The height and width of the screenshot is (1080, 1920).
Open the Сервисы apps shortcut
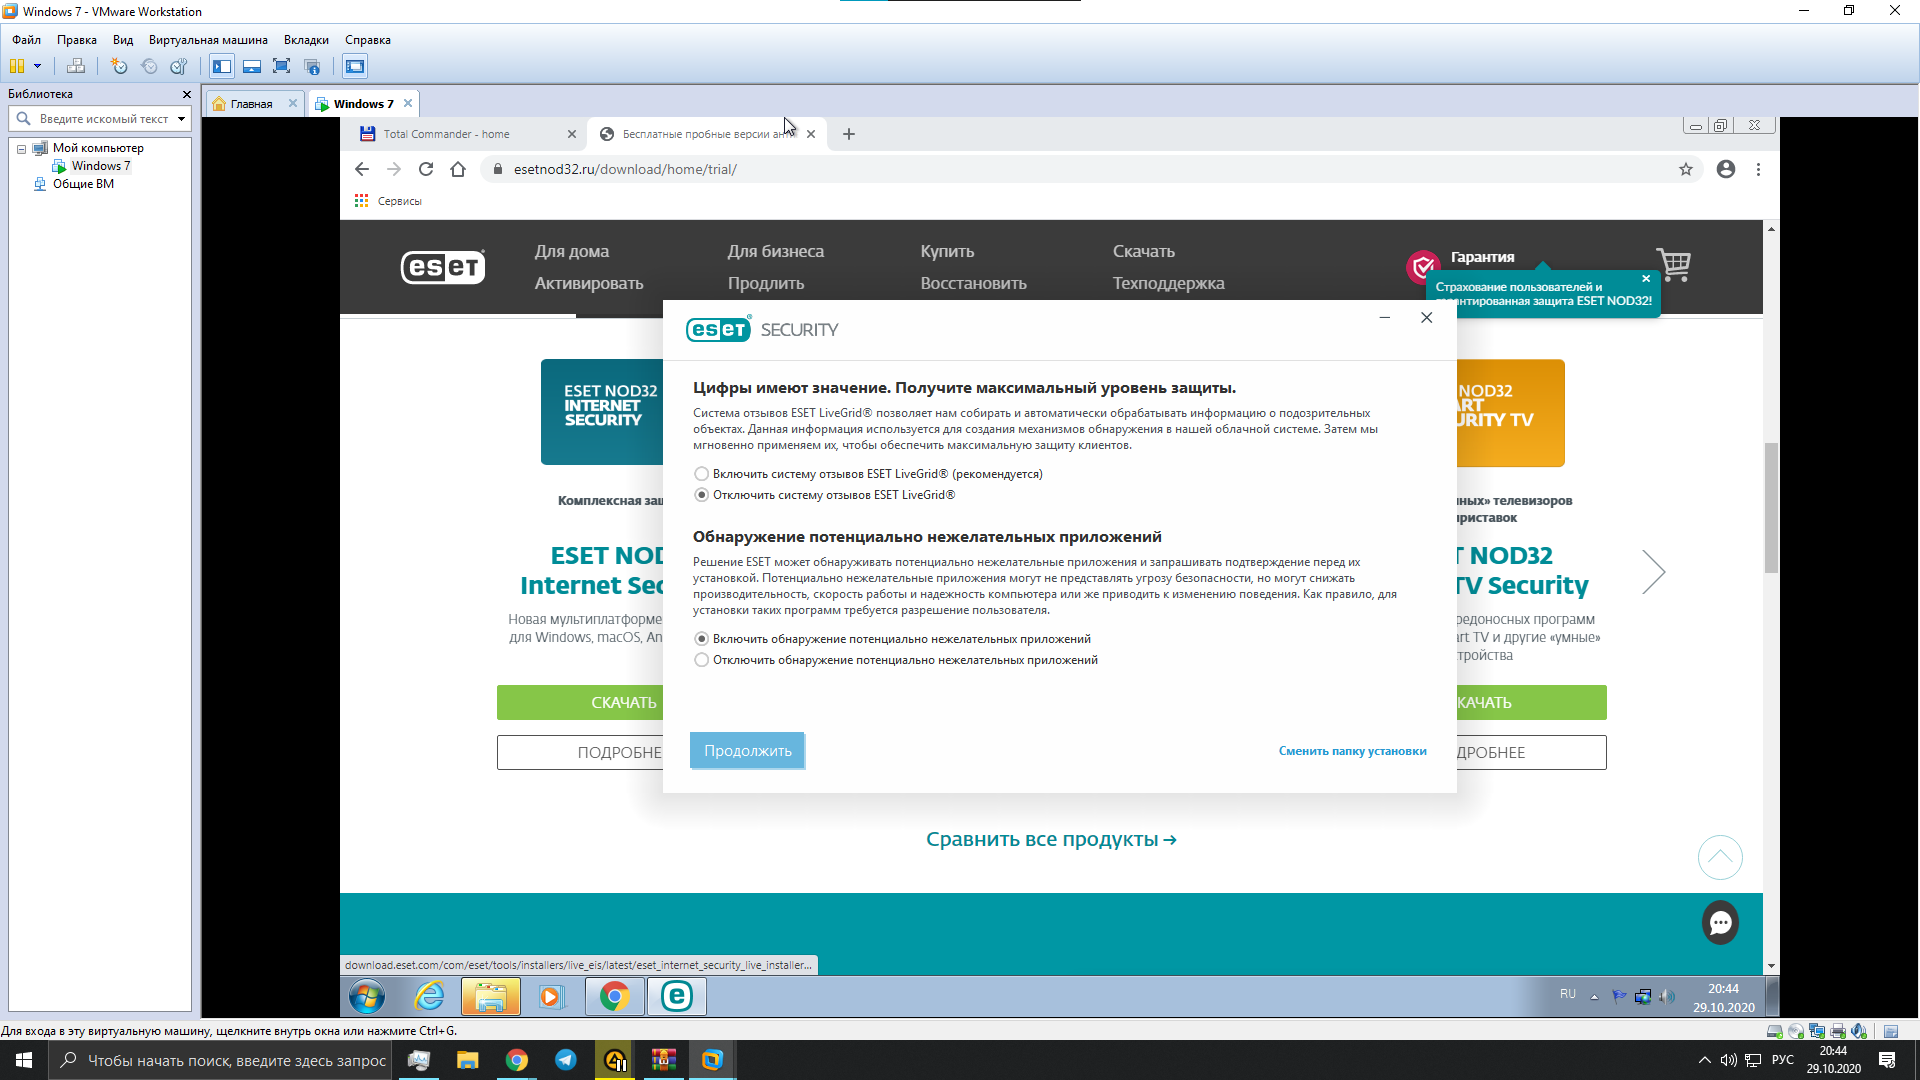point(389,201)
